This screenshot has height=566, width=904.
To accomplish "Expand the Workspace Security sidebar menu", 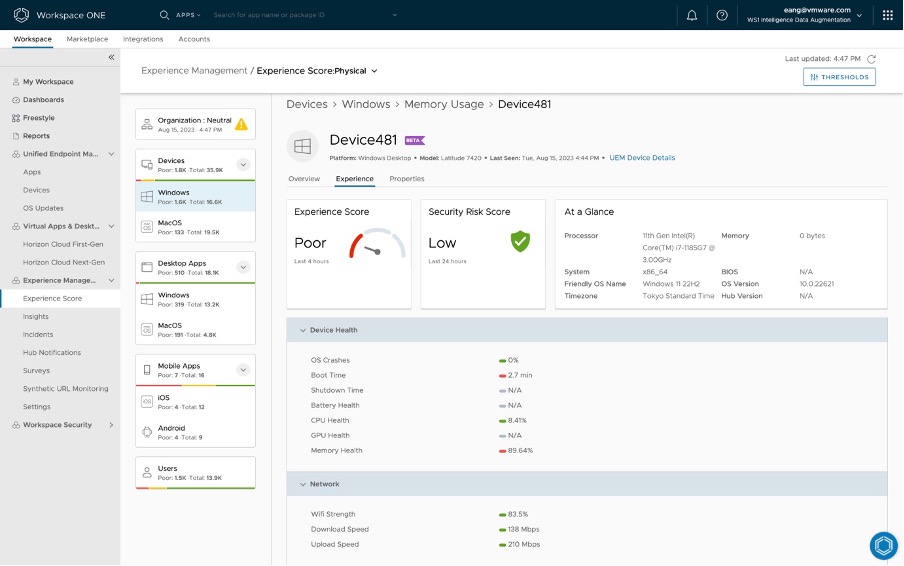I will click(111, 425).
